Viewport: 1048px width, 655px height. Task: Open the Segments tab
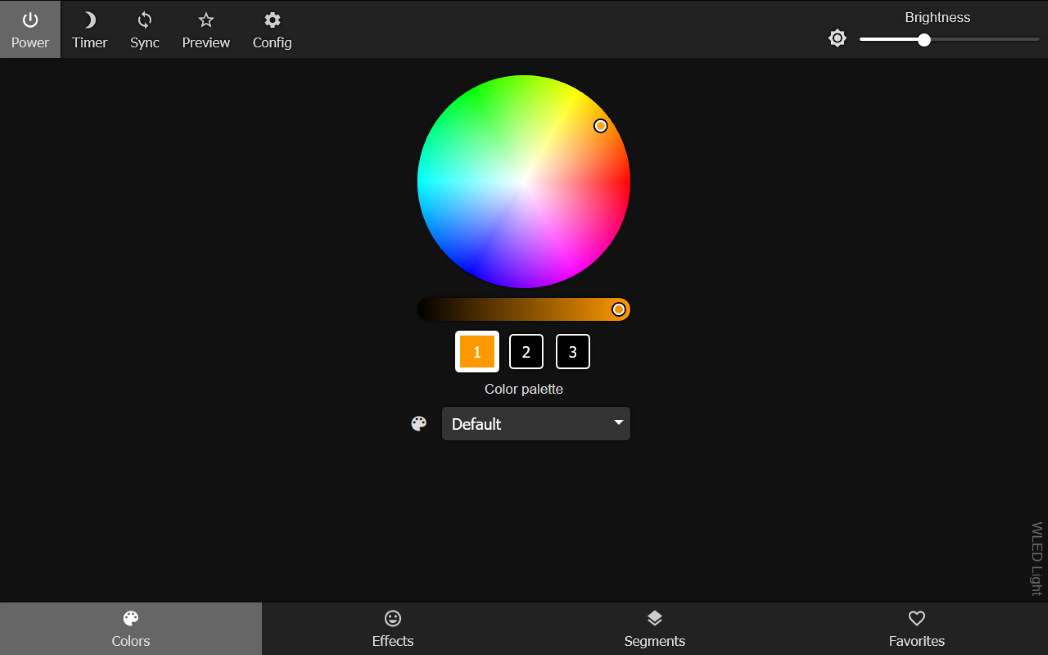[655, 629]
